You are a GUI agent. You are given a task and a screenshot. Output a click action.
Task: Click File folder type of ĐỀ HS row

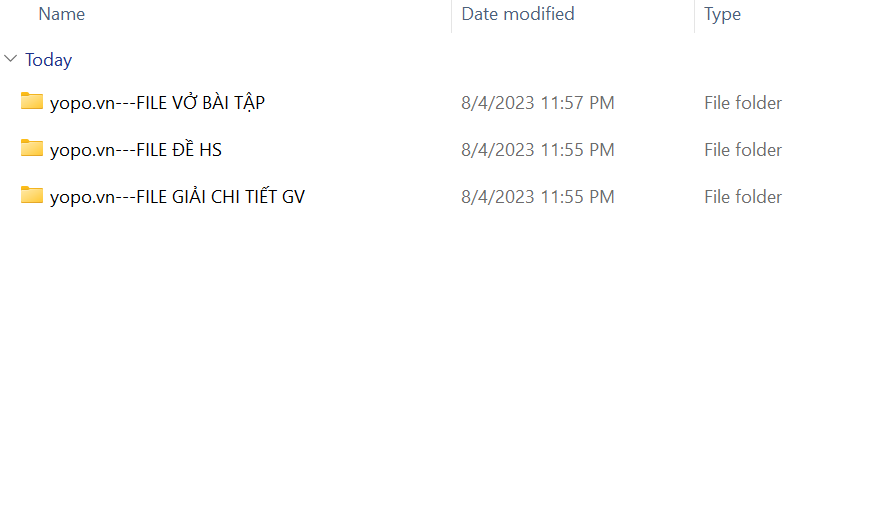pos(743,150)
